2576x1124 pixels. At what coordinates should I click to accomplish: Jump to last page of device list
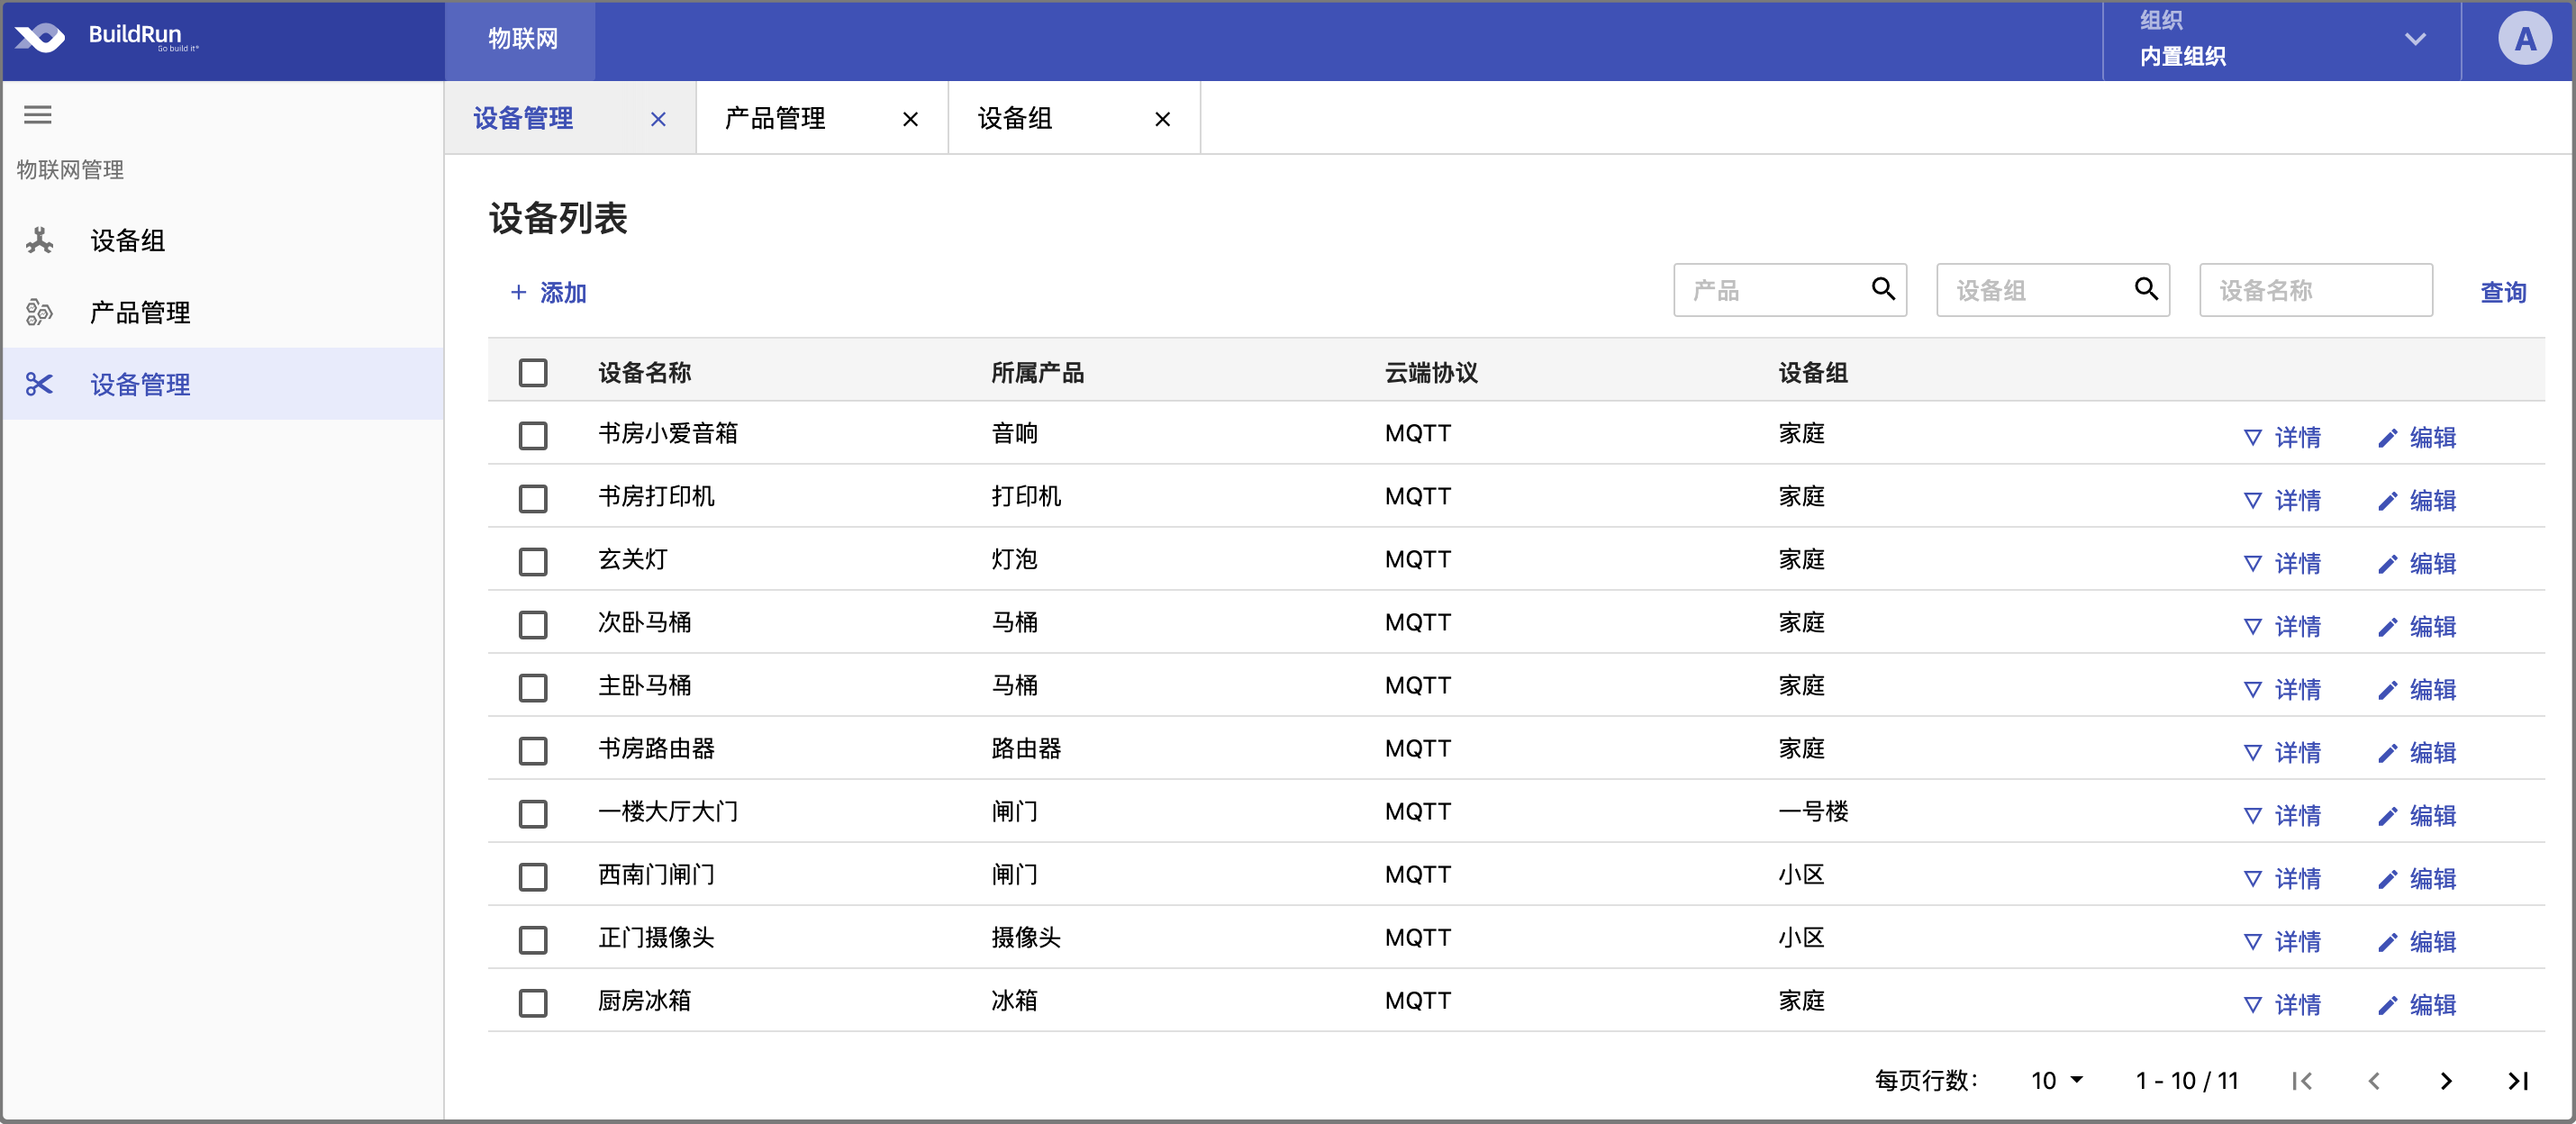2518,1081
